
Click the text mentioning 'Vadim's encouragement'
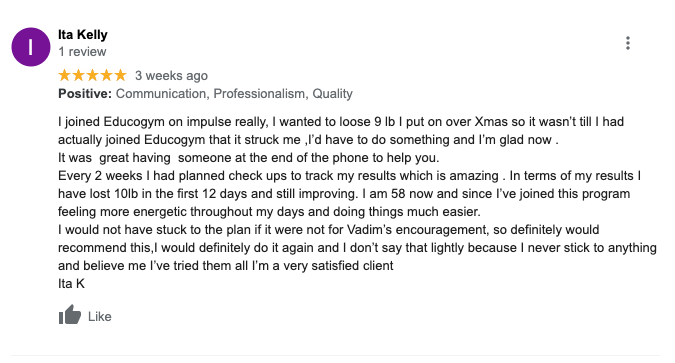328,230
